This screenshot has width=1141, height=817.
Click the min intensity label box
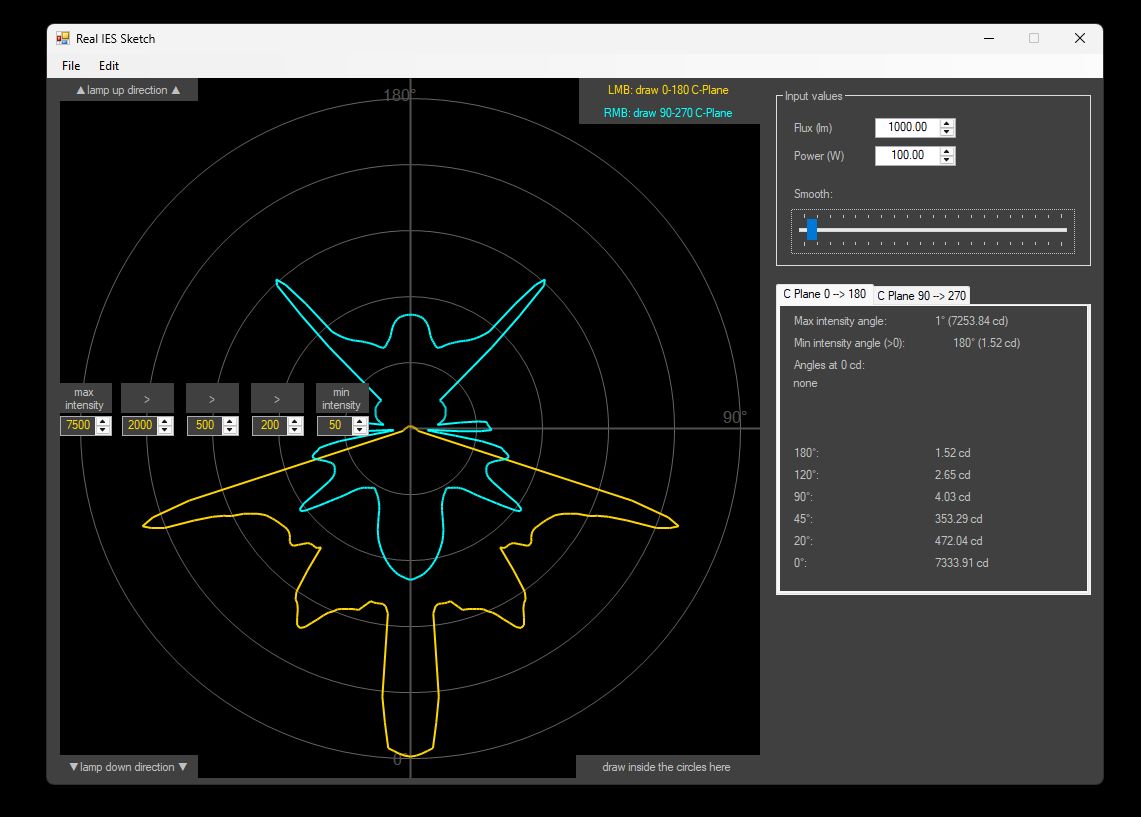[x=341, y=399]
